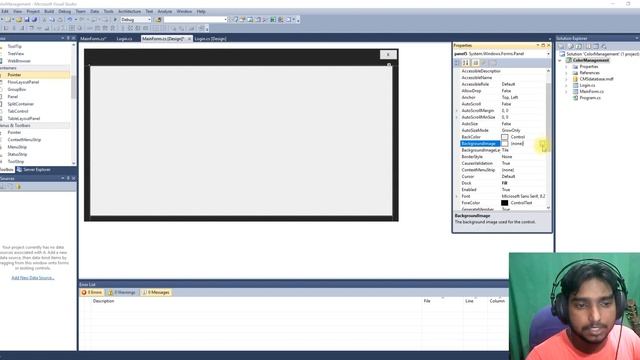Select the BorderStyle property row
This screenshot has height=360, width=640.
[x=502, y=157]
